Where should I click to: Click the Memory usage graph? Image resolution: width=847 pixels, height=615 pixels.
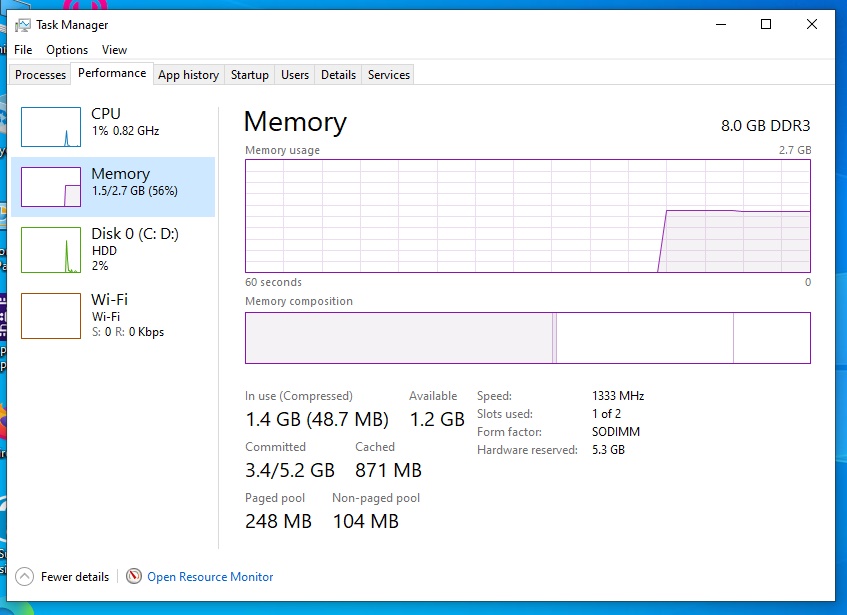(528, 216)
